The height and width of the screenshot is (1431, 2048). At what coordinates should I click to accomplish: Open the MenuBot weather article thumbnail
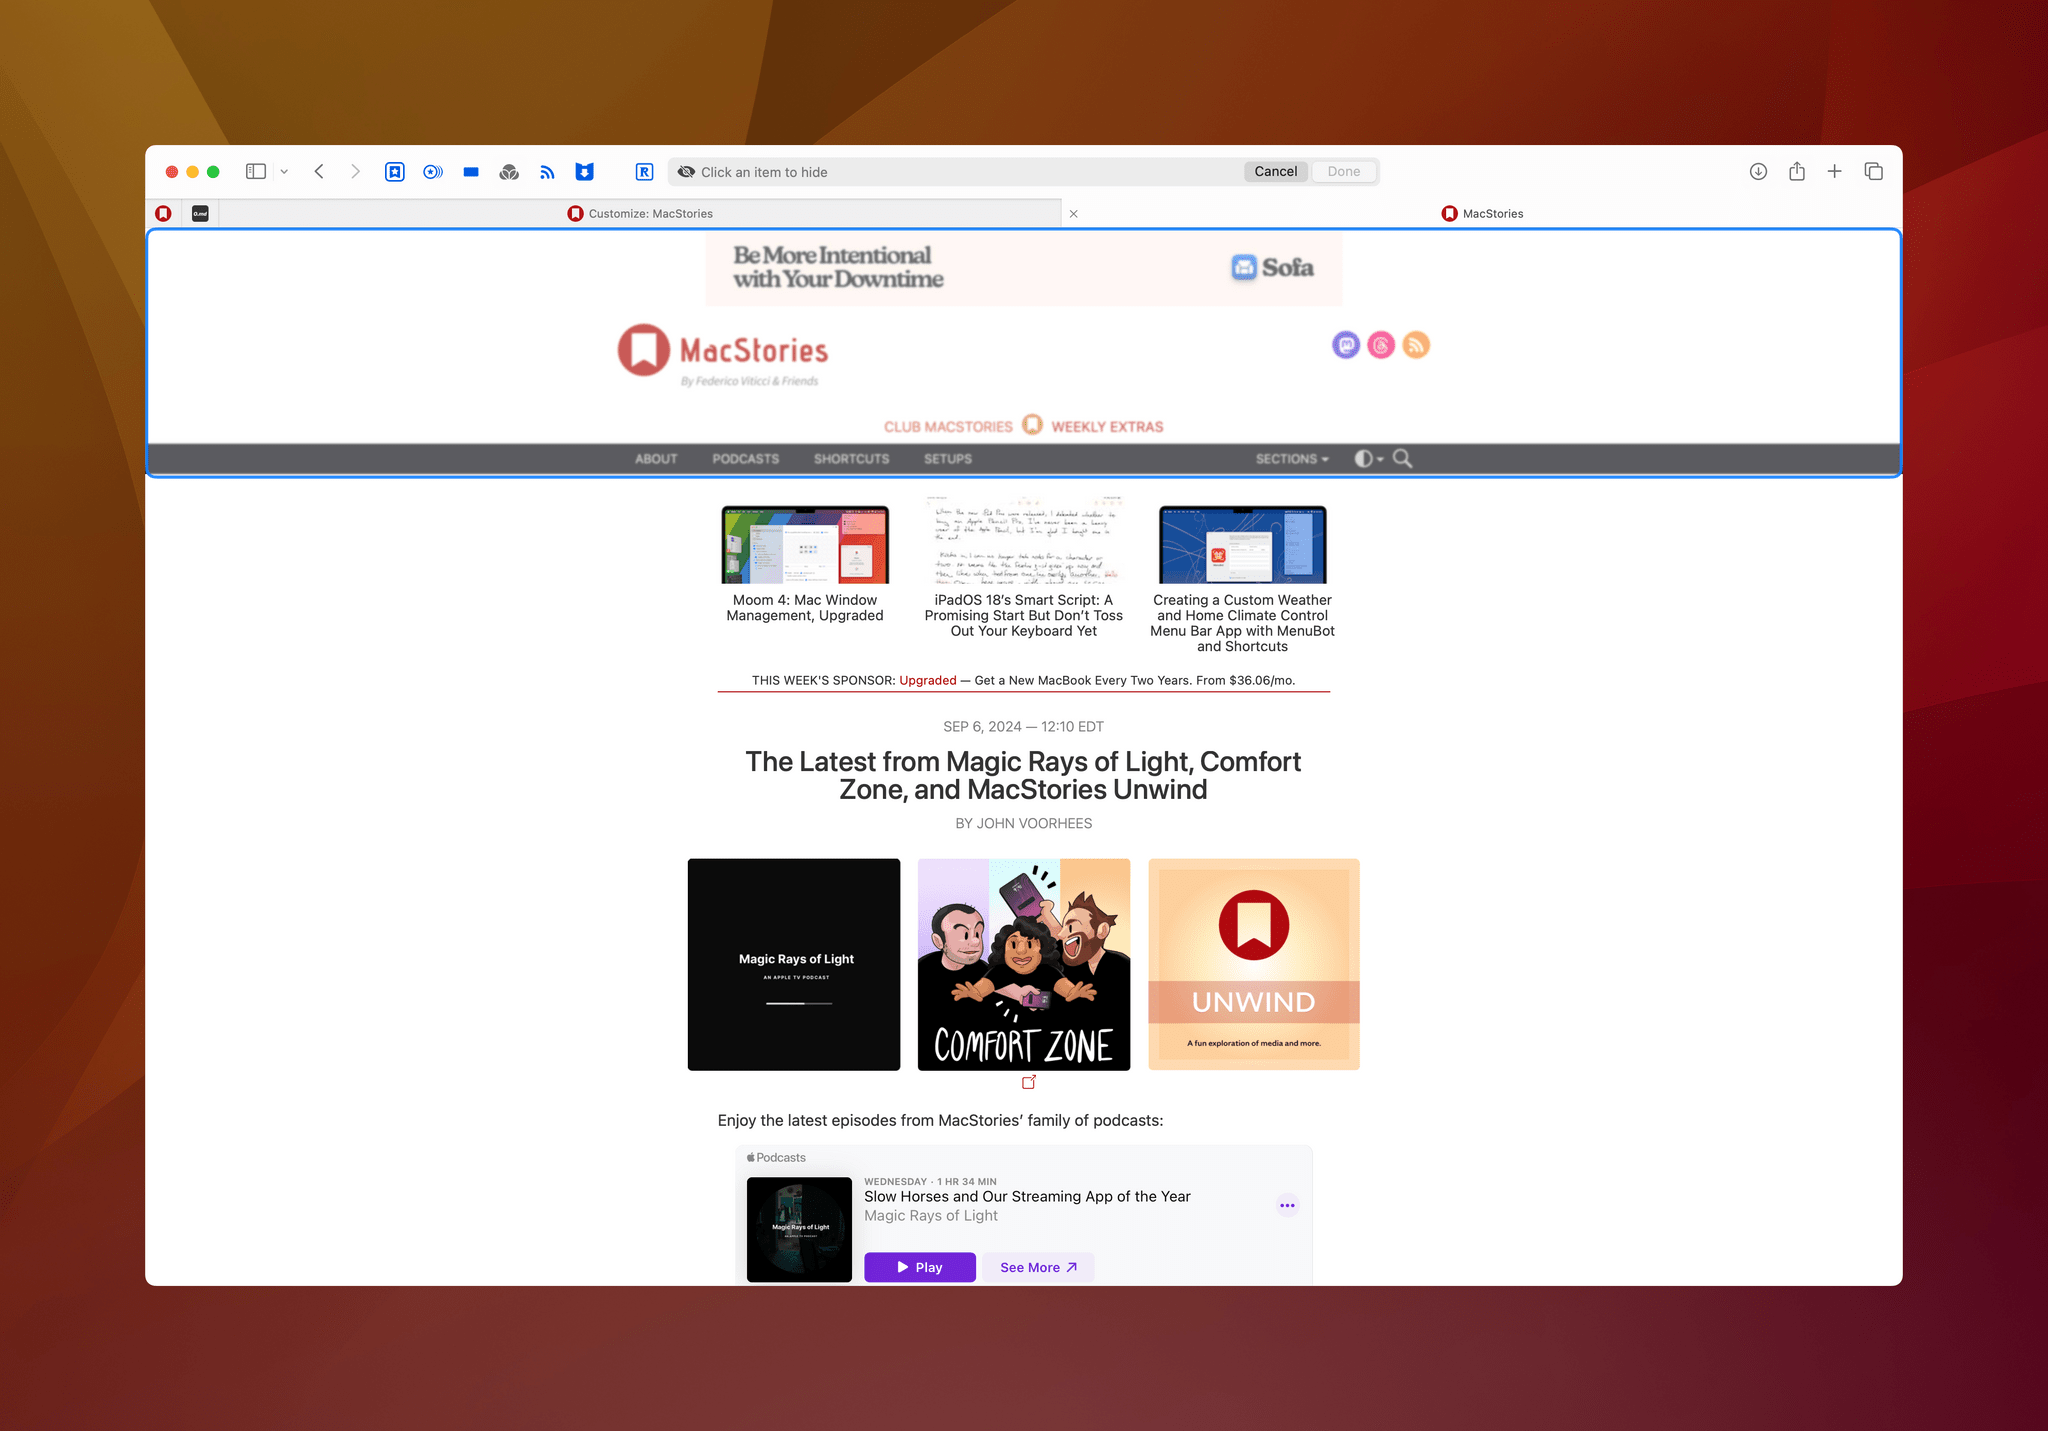pos(1242,544)
